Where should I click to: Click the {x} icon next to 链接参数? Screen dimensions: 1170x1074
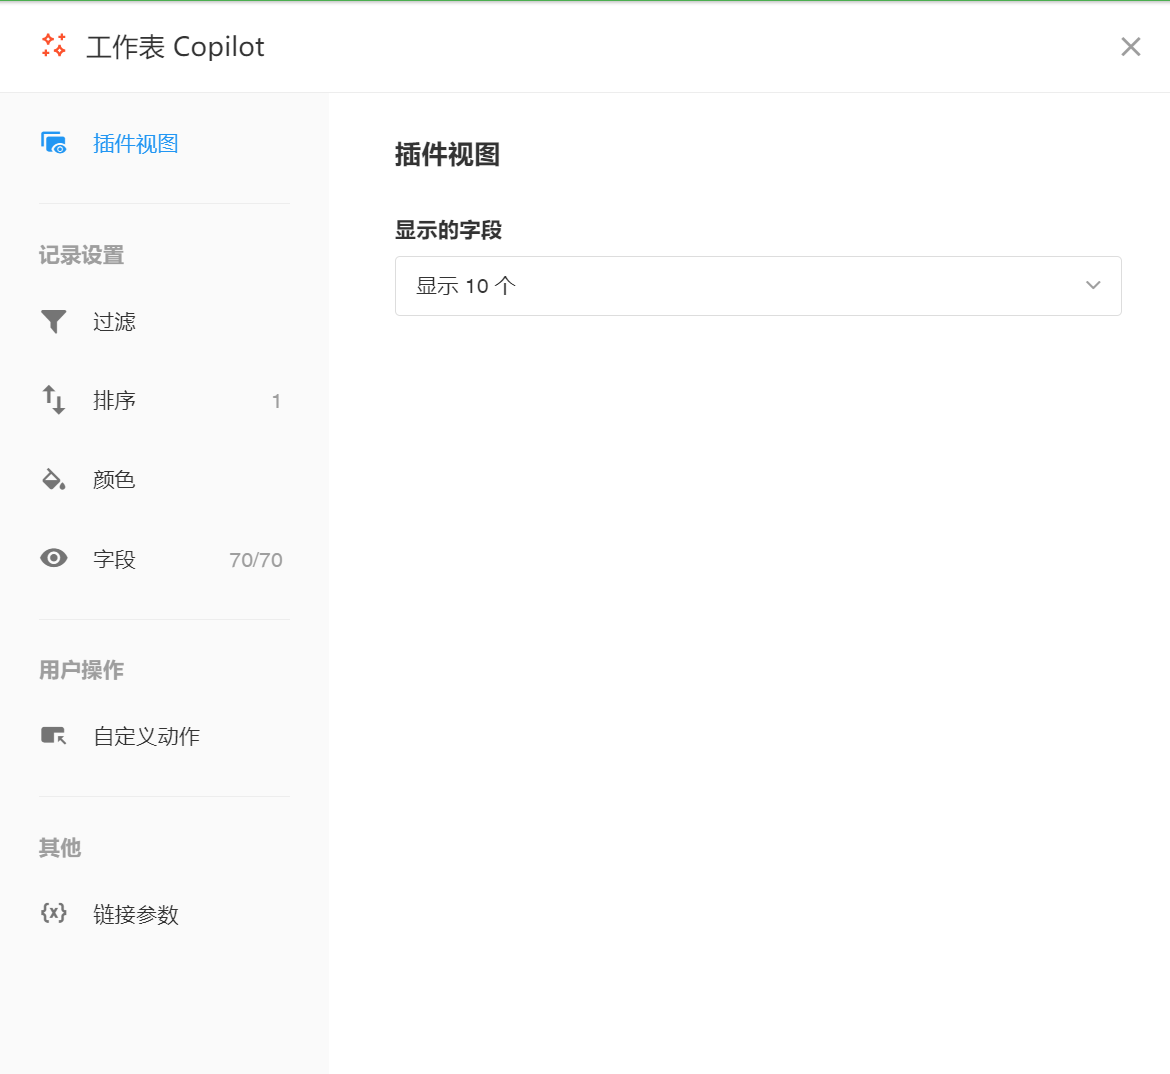[x=54, y=914]
